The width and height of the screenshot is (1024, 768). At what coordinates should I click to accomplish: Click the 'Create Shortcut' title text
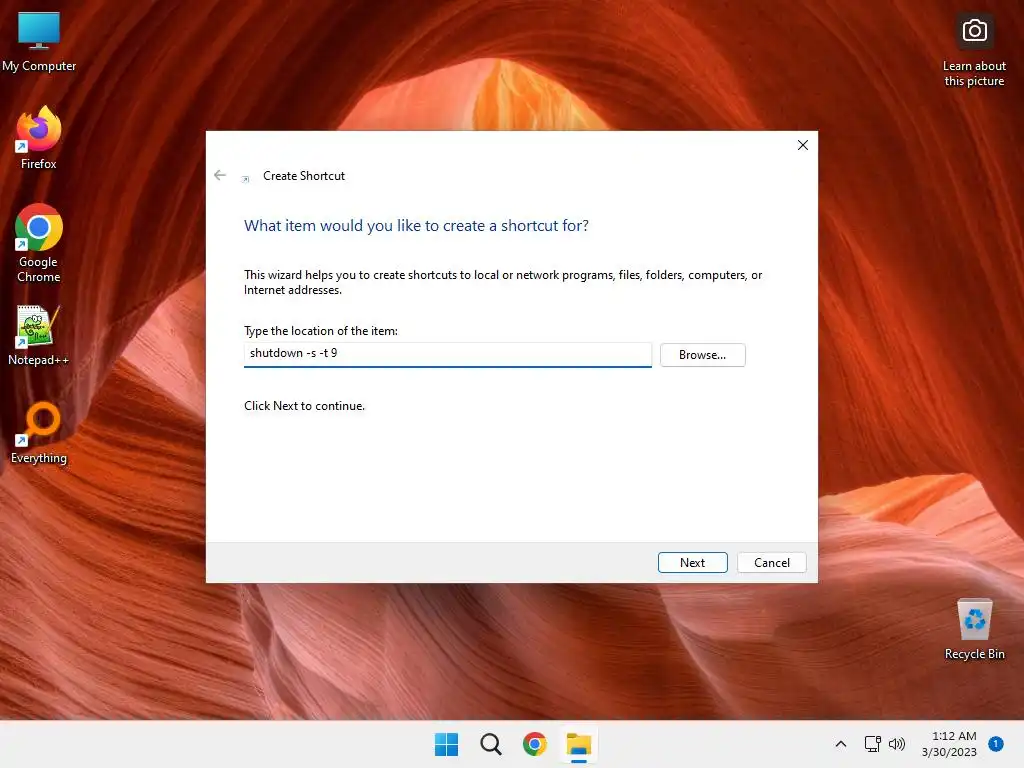pyautogui.click(x=304, y=176)
